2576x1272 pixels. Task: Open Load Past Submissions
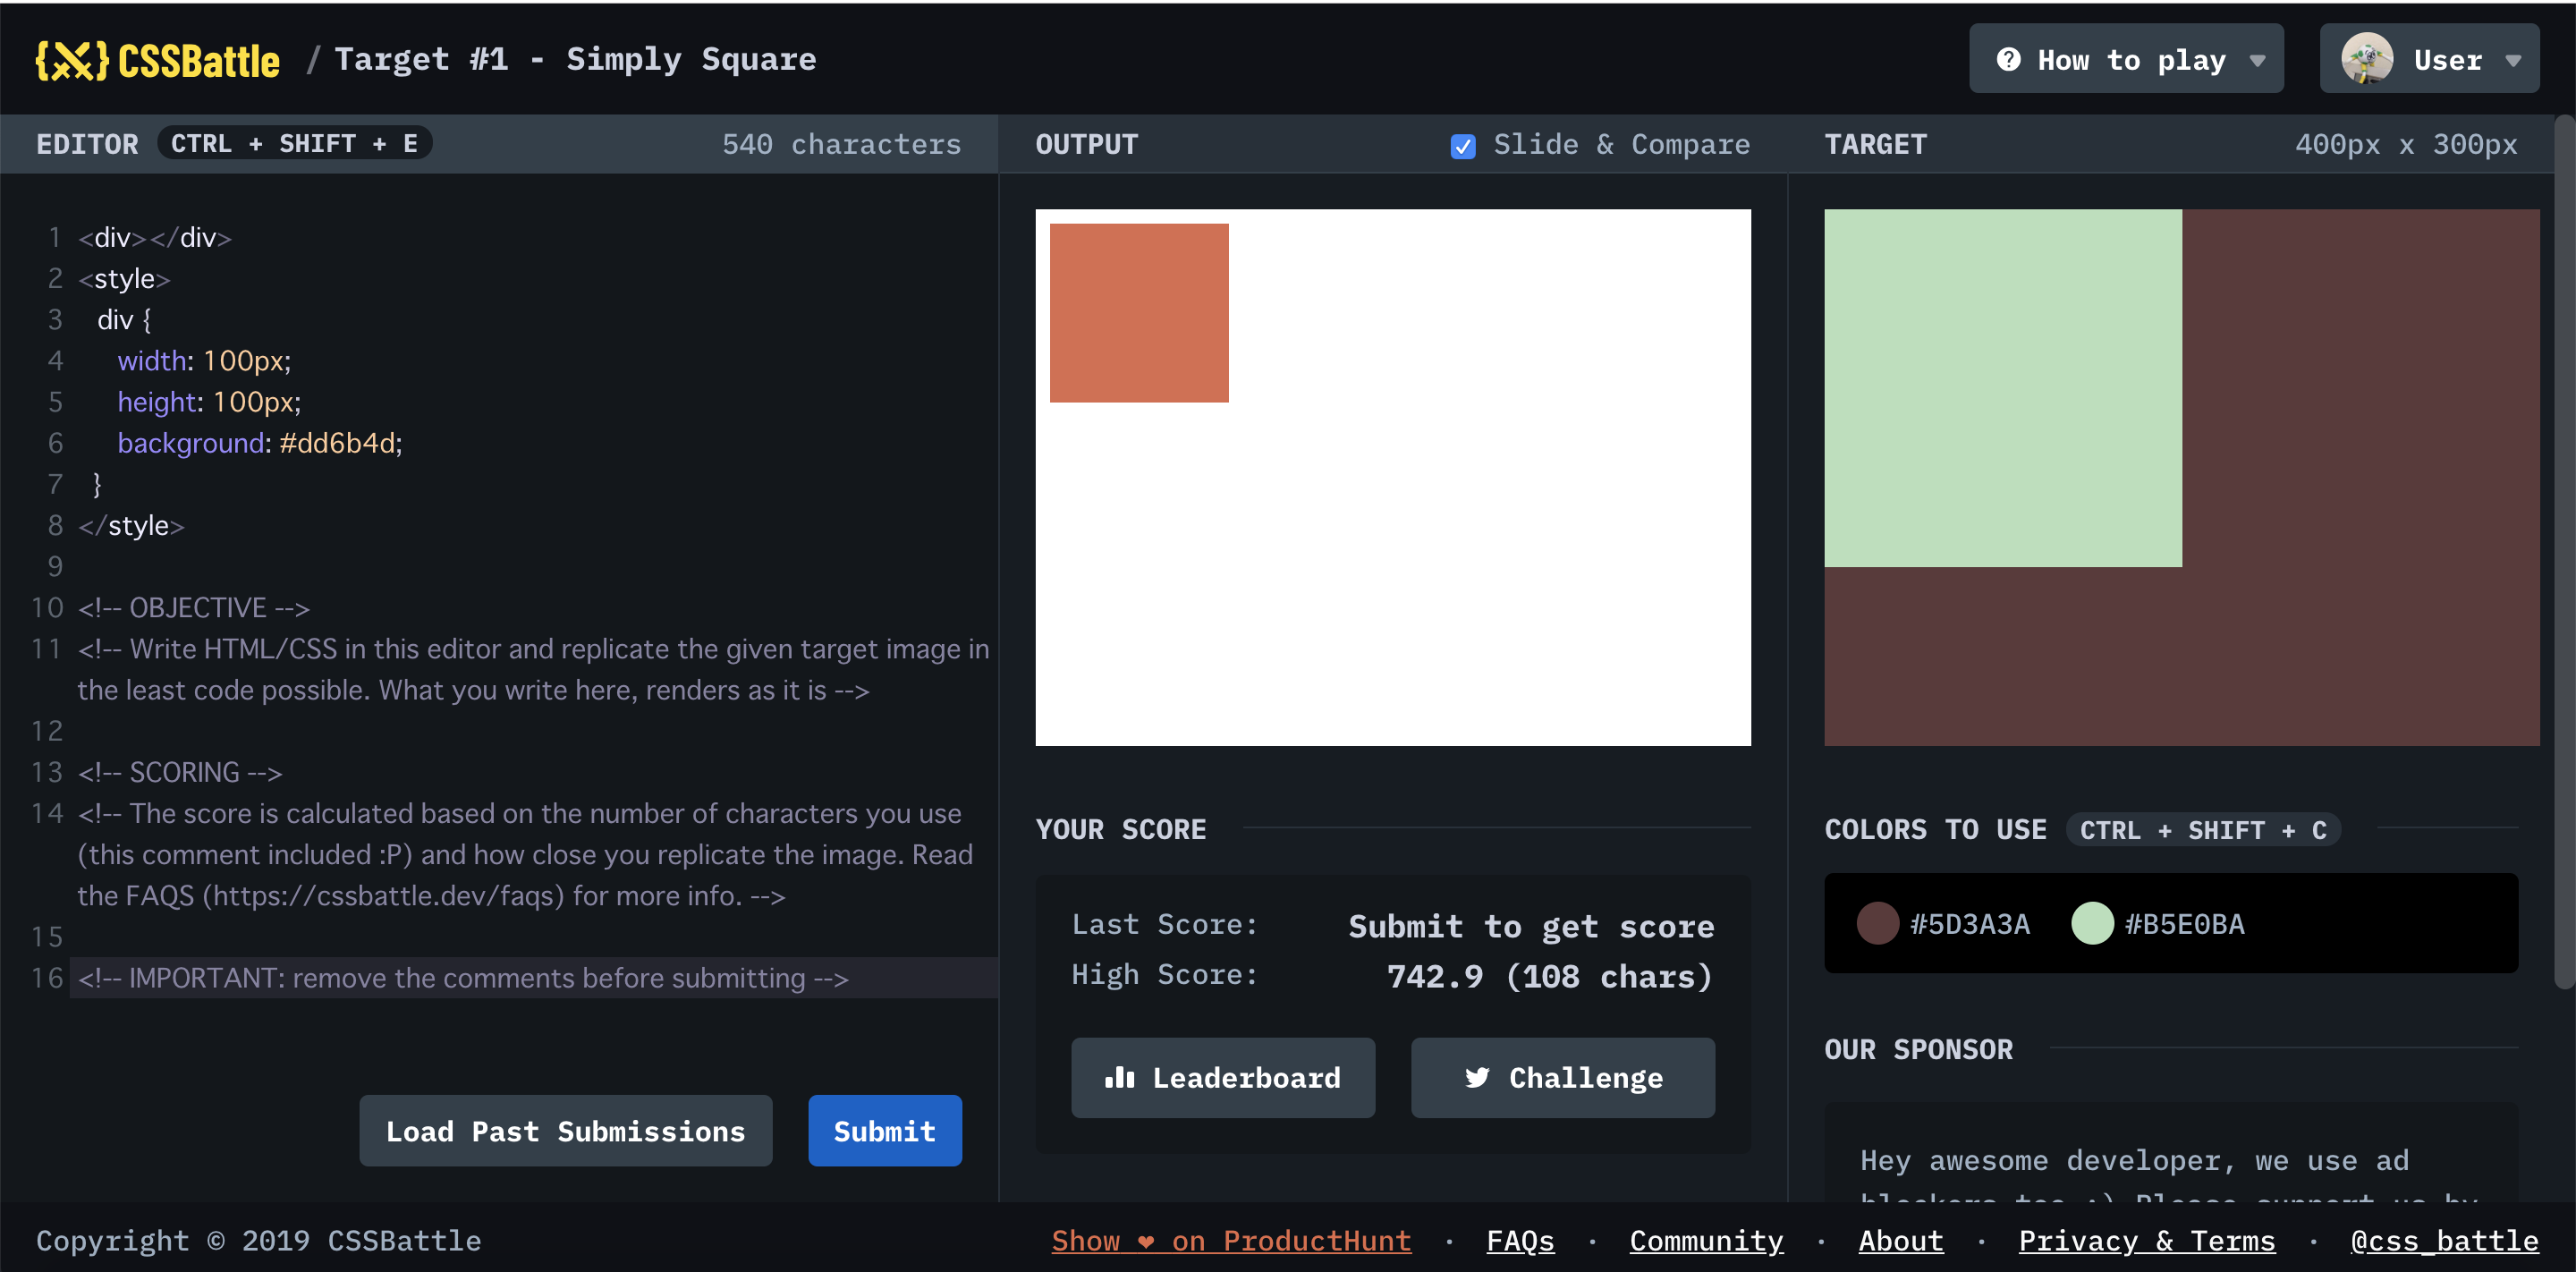pos(565,1131)
